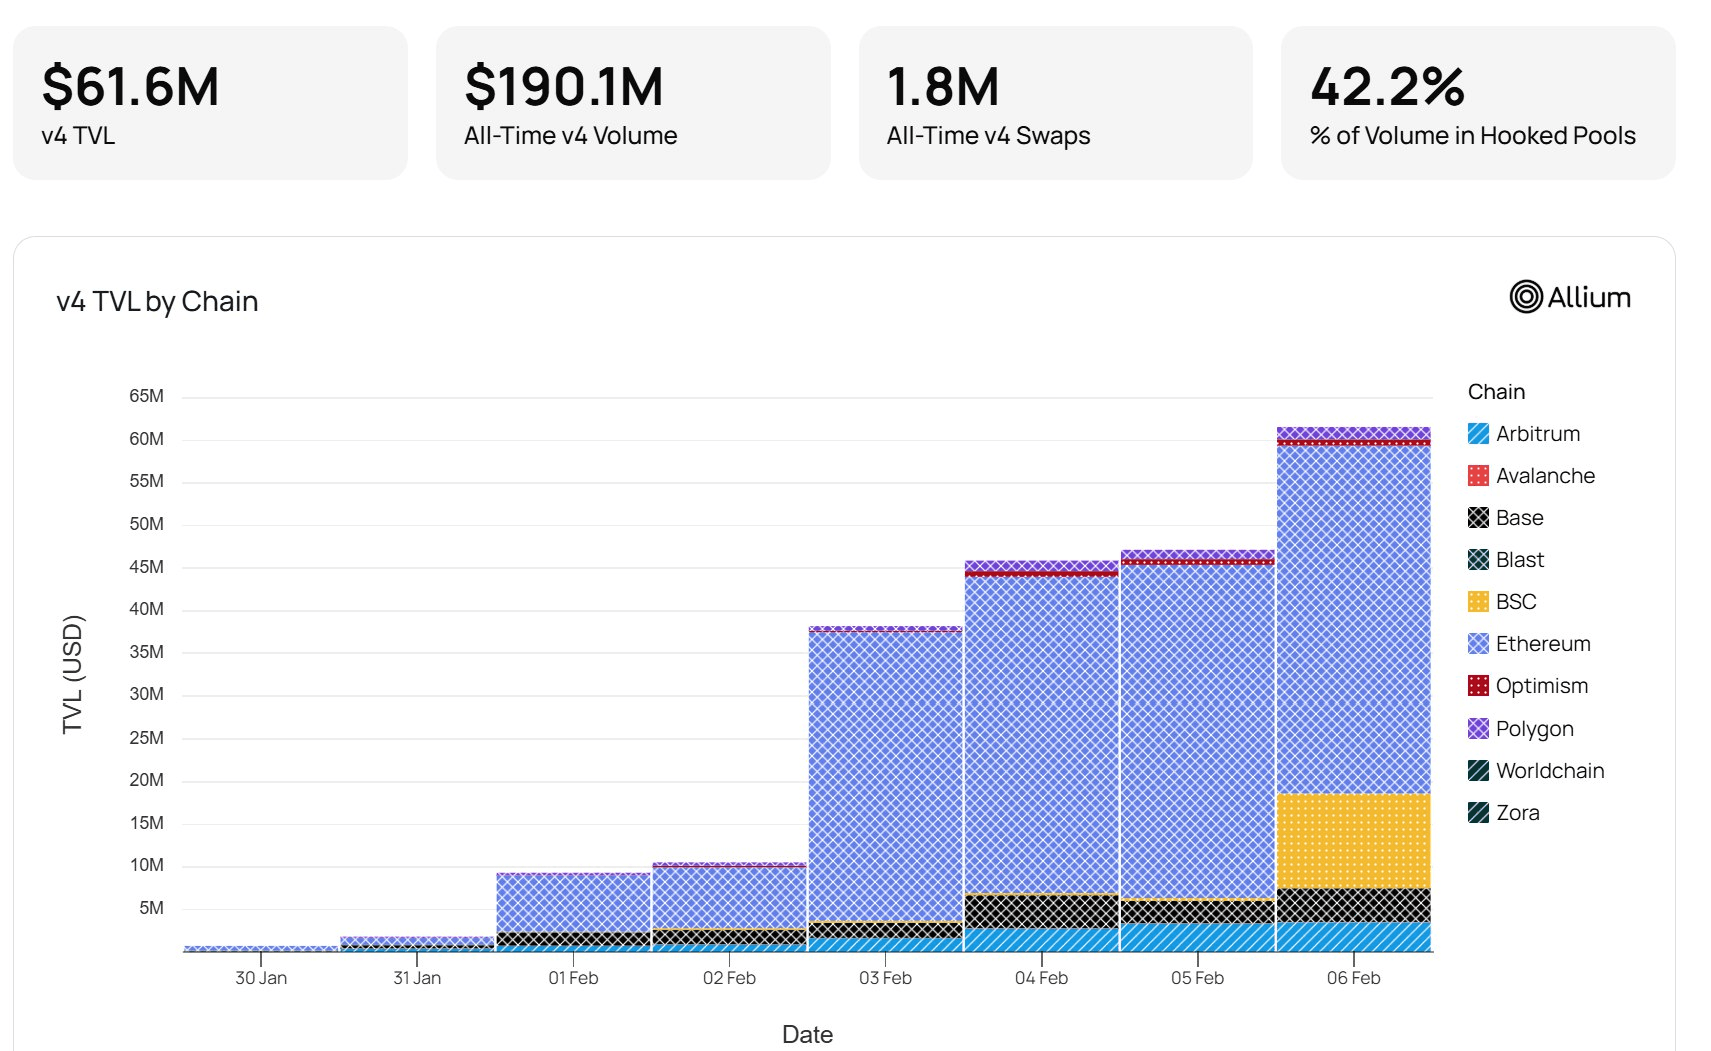1711x1051 pixels.
Task: Select the Polygon legend swatch
Action: (1478, 728)
